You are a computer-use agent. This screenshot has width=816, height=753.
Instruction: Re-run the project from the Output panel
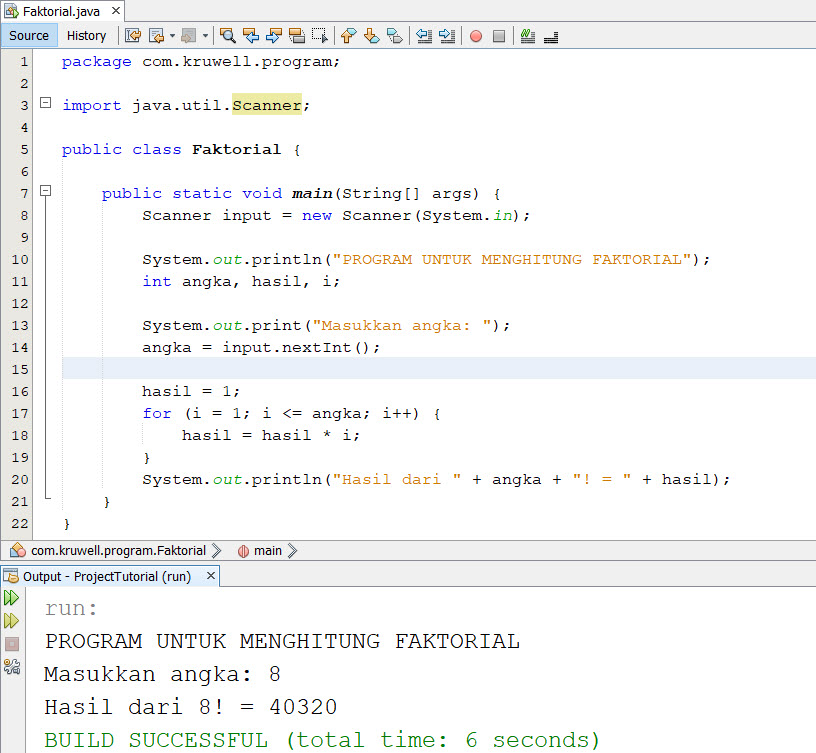click(x=11, y=598)
